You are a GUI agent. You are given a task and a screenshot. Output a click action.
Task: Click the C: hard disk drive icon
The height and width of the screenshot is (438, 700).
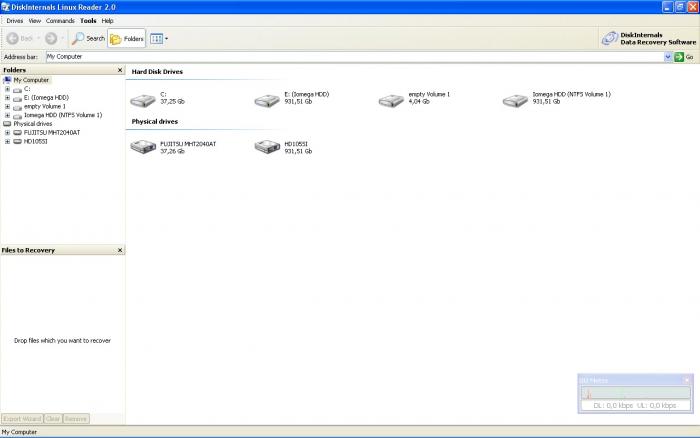[143, 100]
